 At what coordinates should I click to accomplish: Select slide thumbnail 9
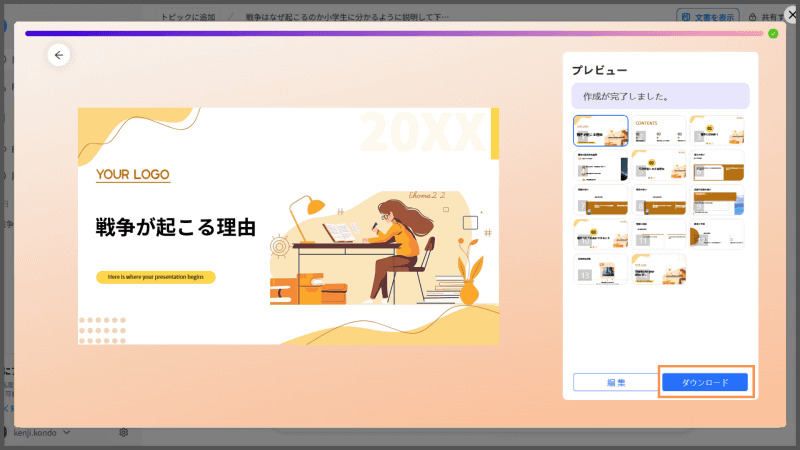(x=717, y=200)
